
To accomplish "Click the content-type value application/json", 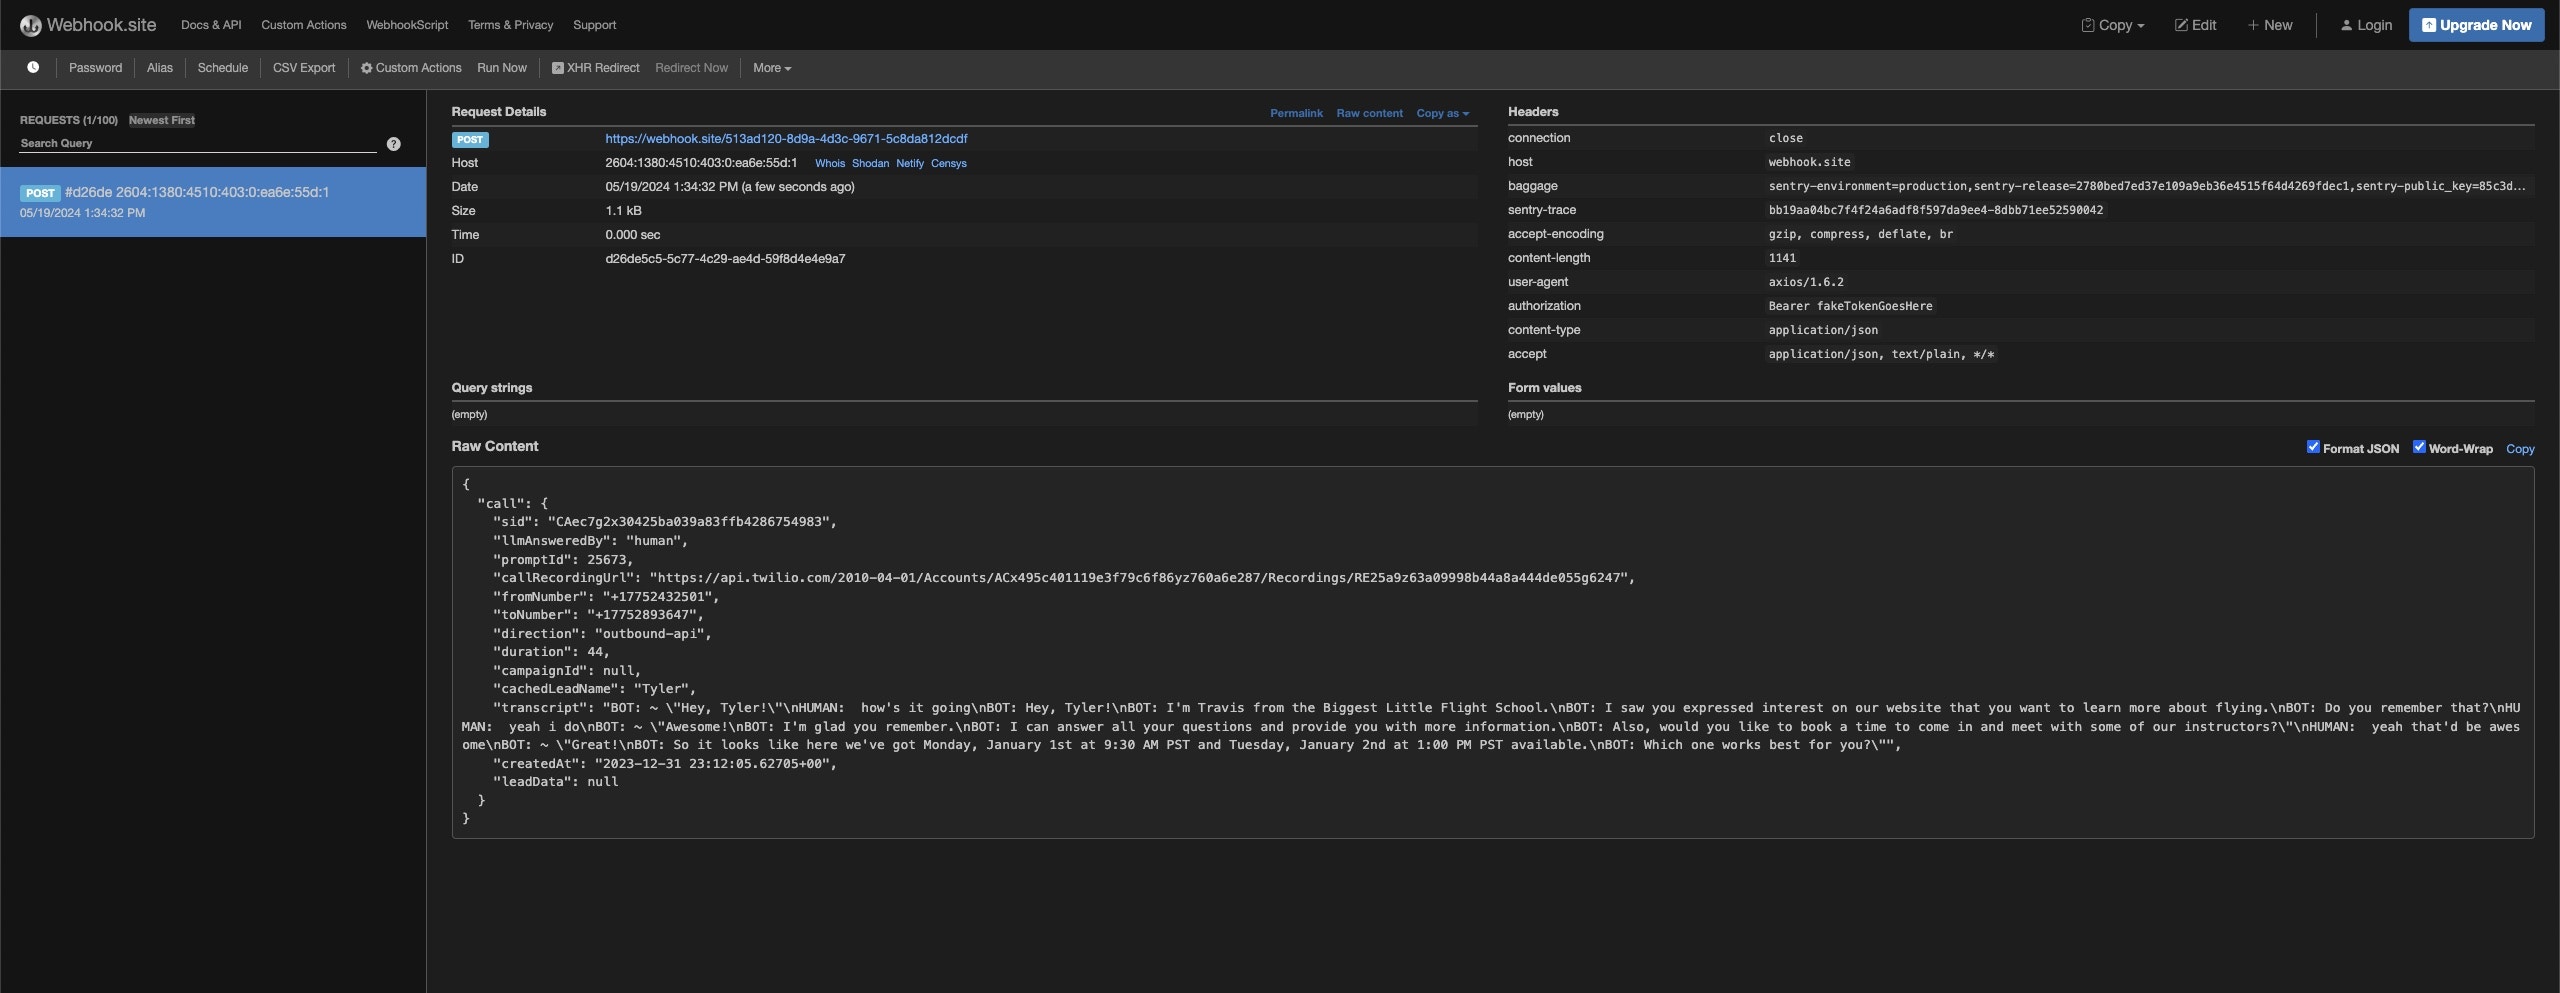I will (1823, 330).
